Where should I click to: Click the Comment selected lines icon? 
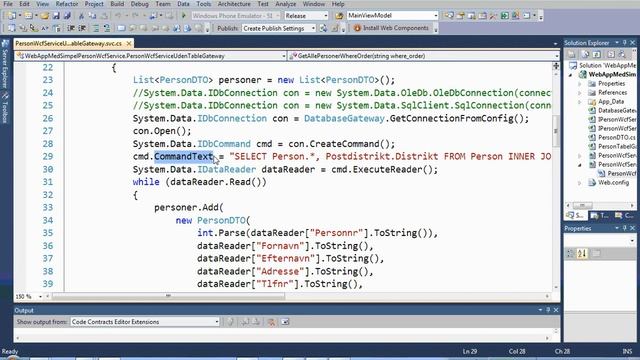click(95, 28)
